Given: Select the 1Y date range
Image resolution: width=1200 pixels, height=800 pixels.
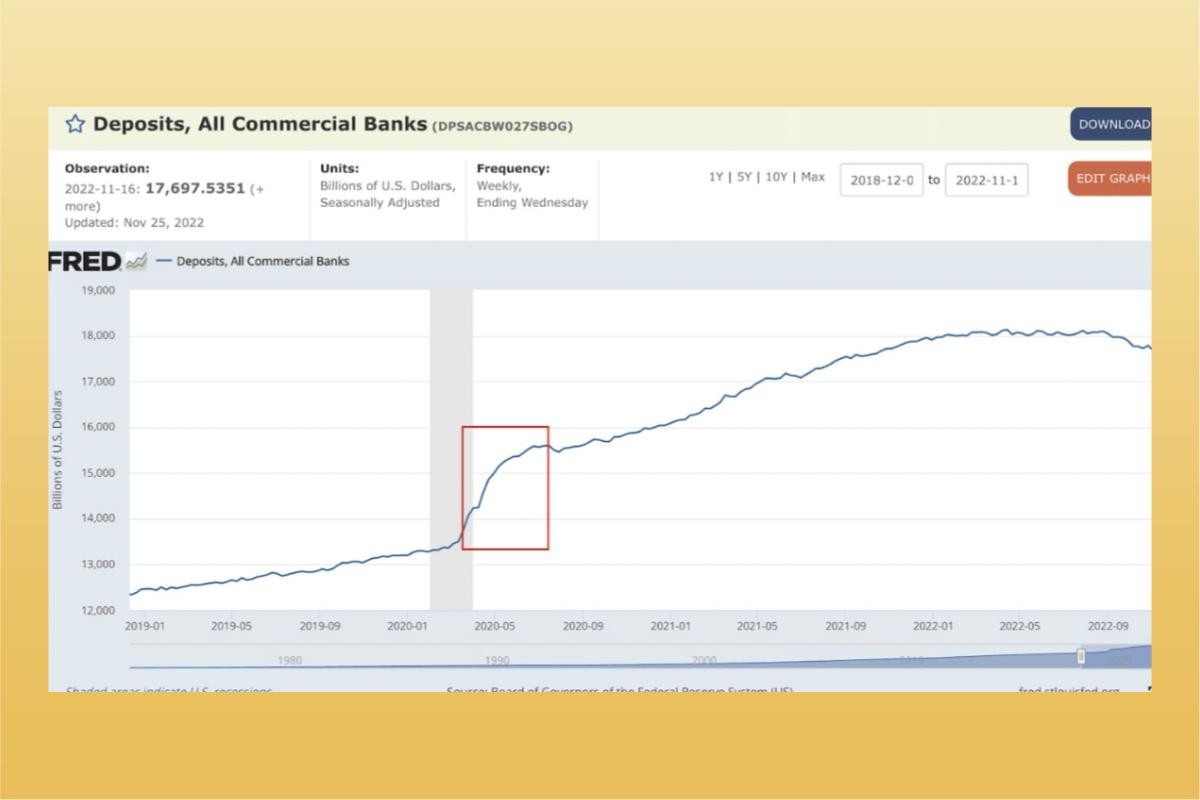Looking at the screenshot, I should (716, 177).
